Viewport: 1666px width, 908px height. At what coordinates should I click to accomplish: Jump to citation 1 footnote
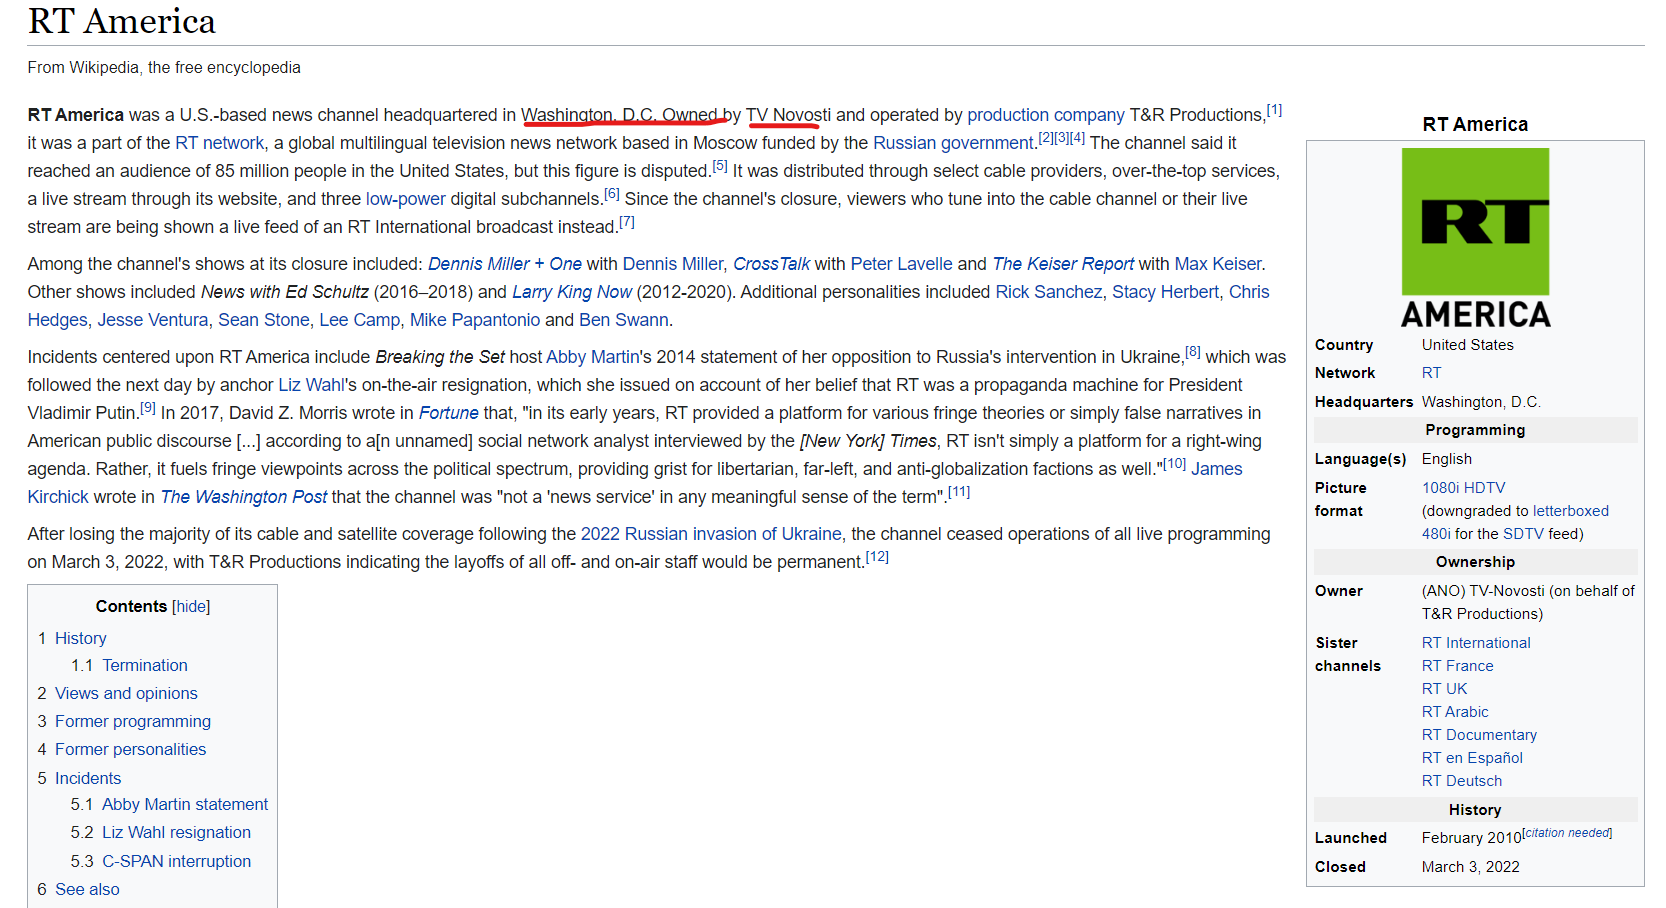pyautogui.click(x=1274, y=110)
